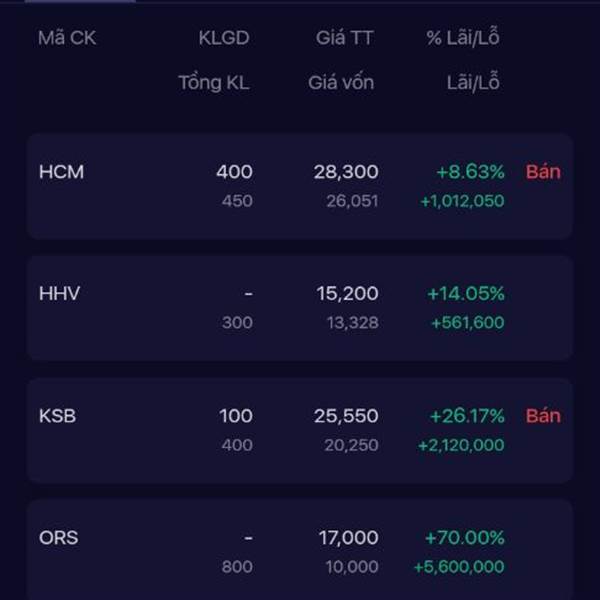Open the HHV stock row
This screenshot has width=600, height=600.
(300, 308)
